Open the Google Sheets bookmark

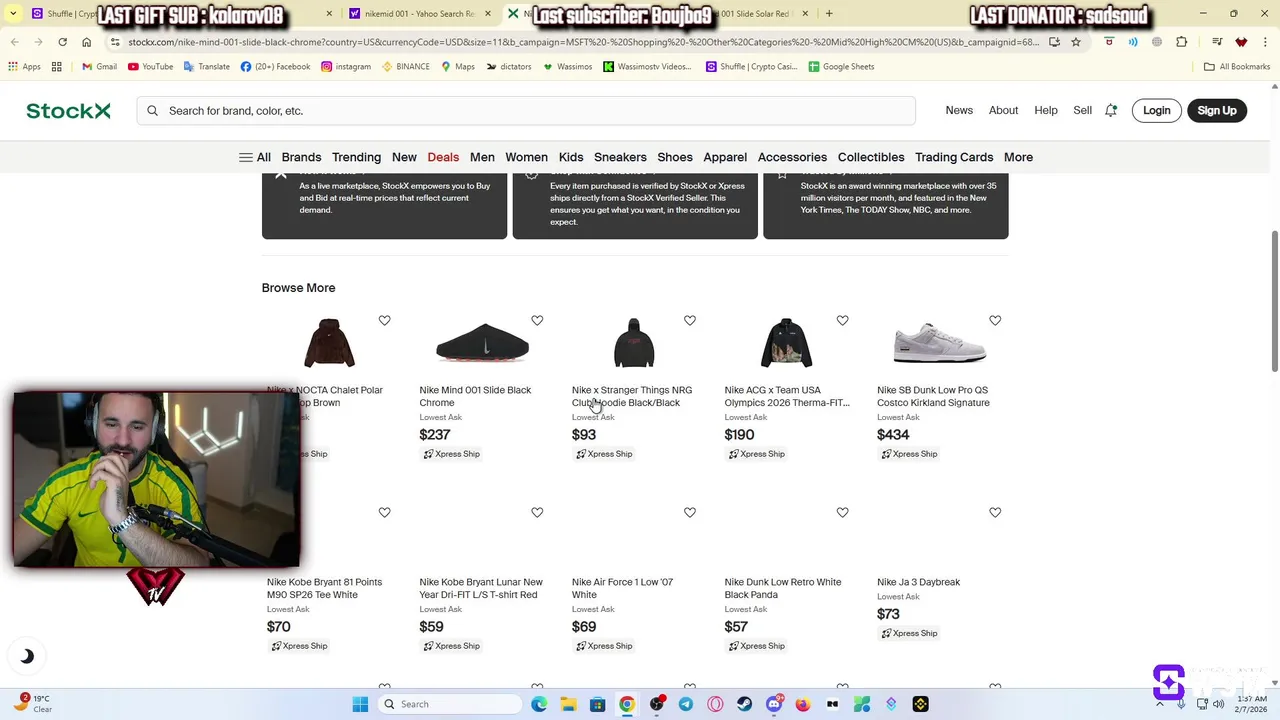tap(841, 67)
